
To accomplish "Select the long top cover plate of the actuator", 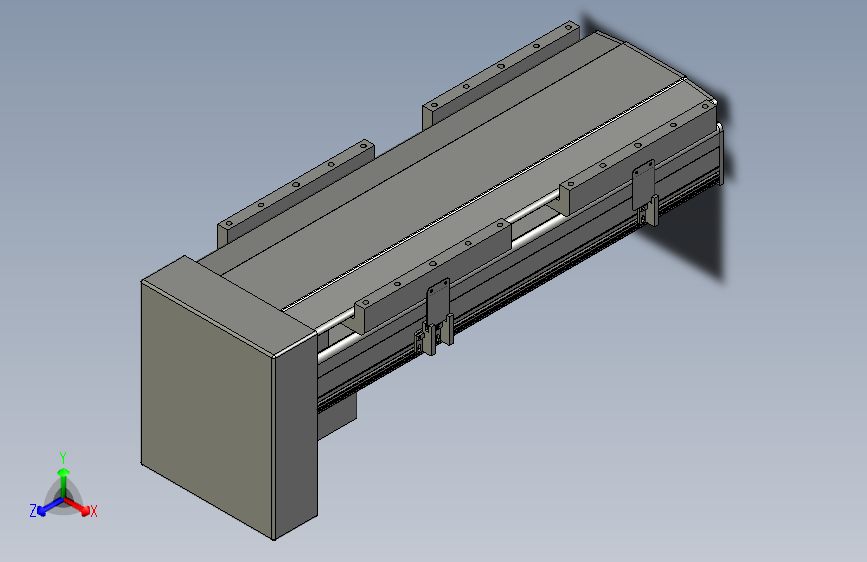I will [x=453, y=177].
